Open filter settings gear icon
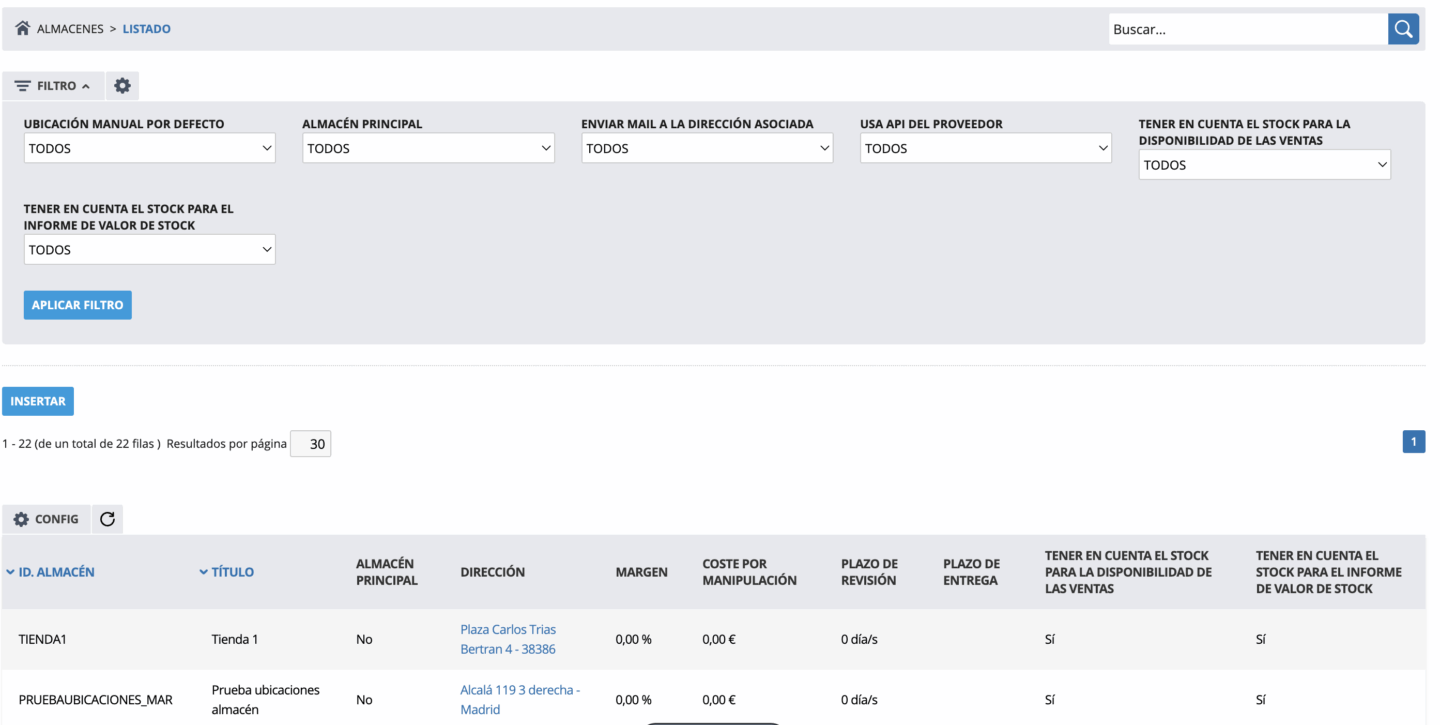The height and width of the screenshot is (725, 1440). pos(122,86)
